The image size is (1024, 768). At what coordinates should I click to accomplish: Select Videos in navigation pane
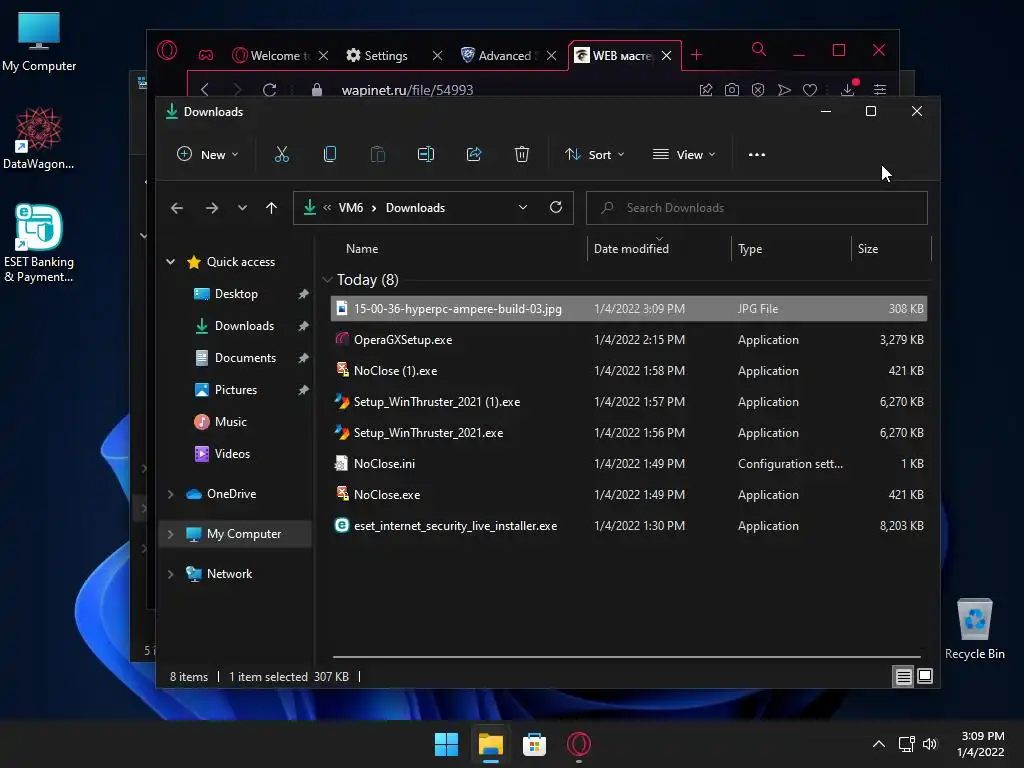click(x=232, y=454)
